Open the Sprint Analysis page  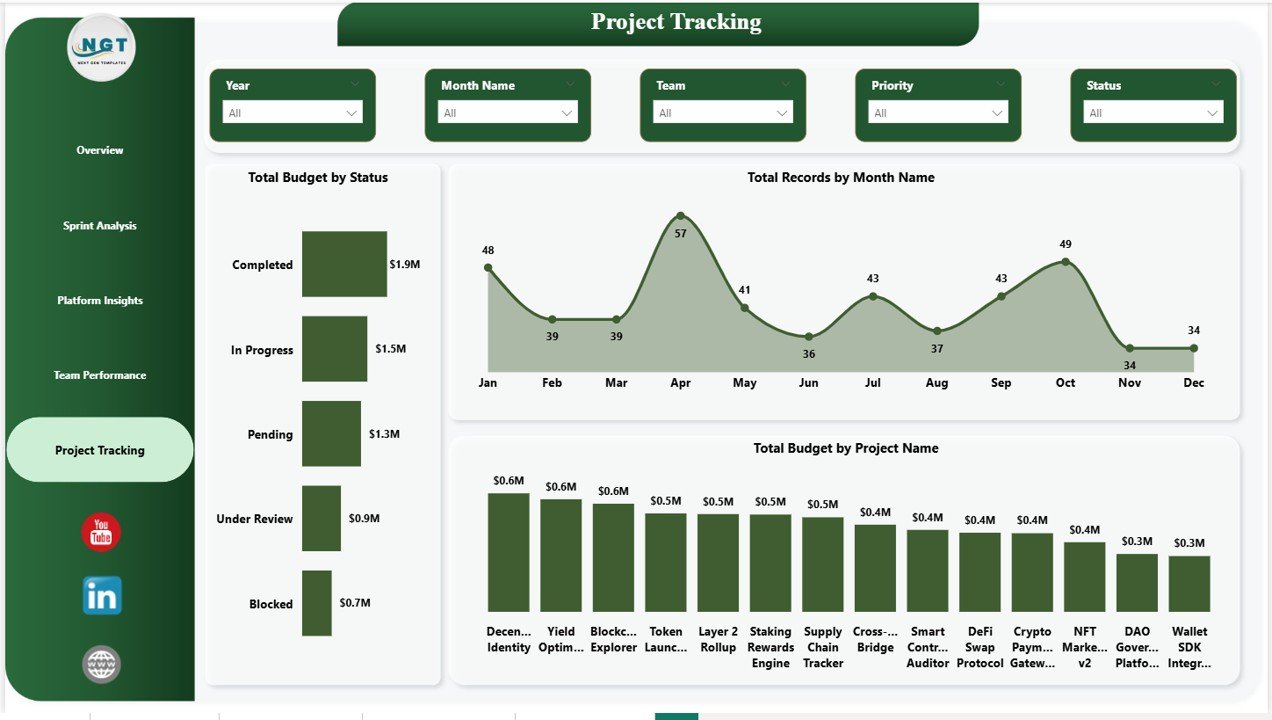point(99,225)
